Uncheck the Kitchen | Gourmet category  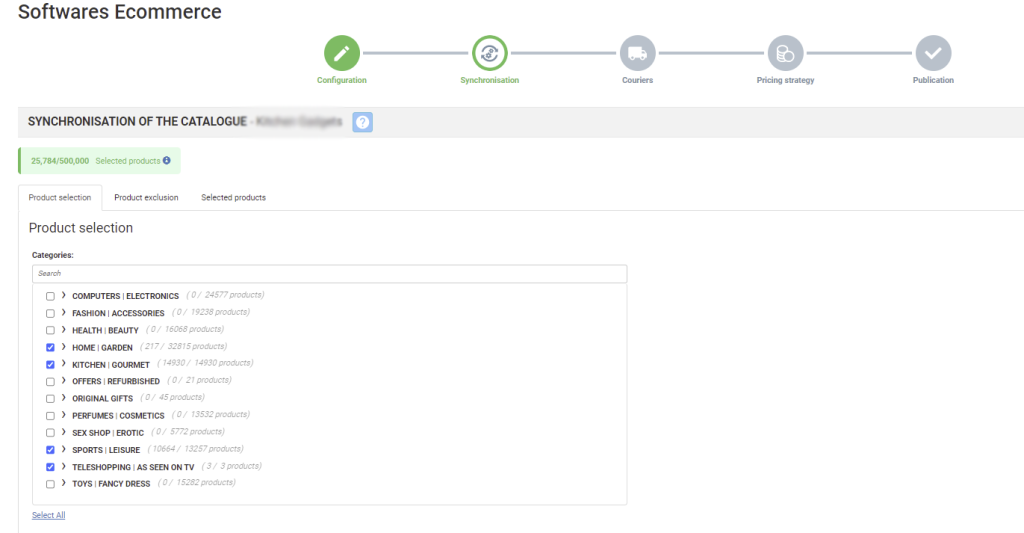coord(50,365)
